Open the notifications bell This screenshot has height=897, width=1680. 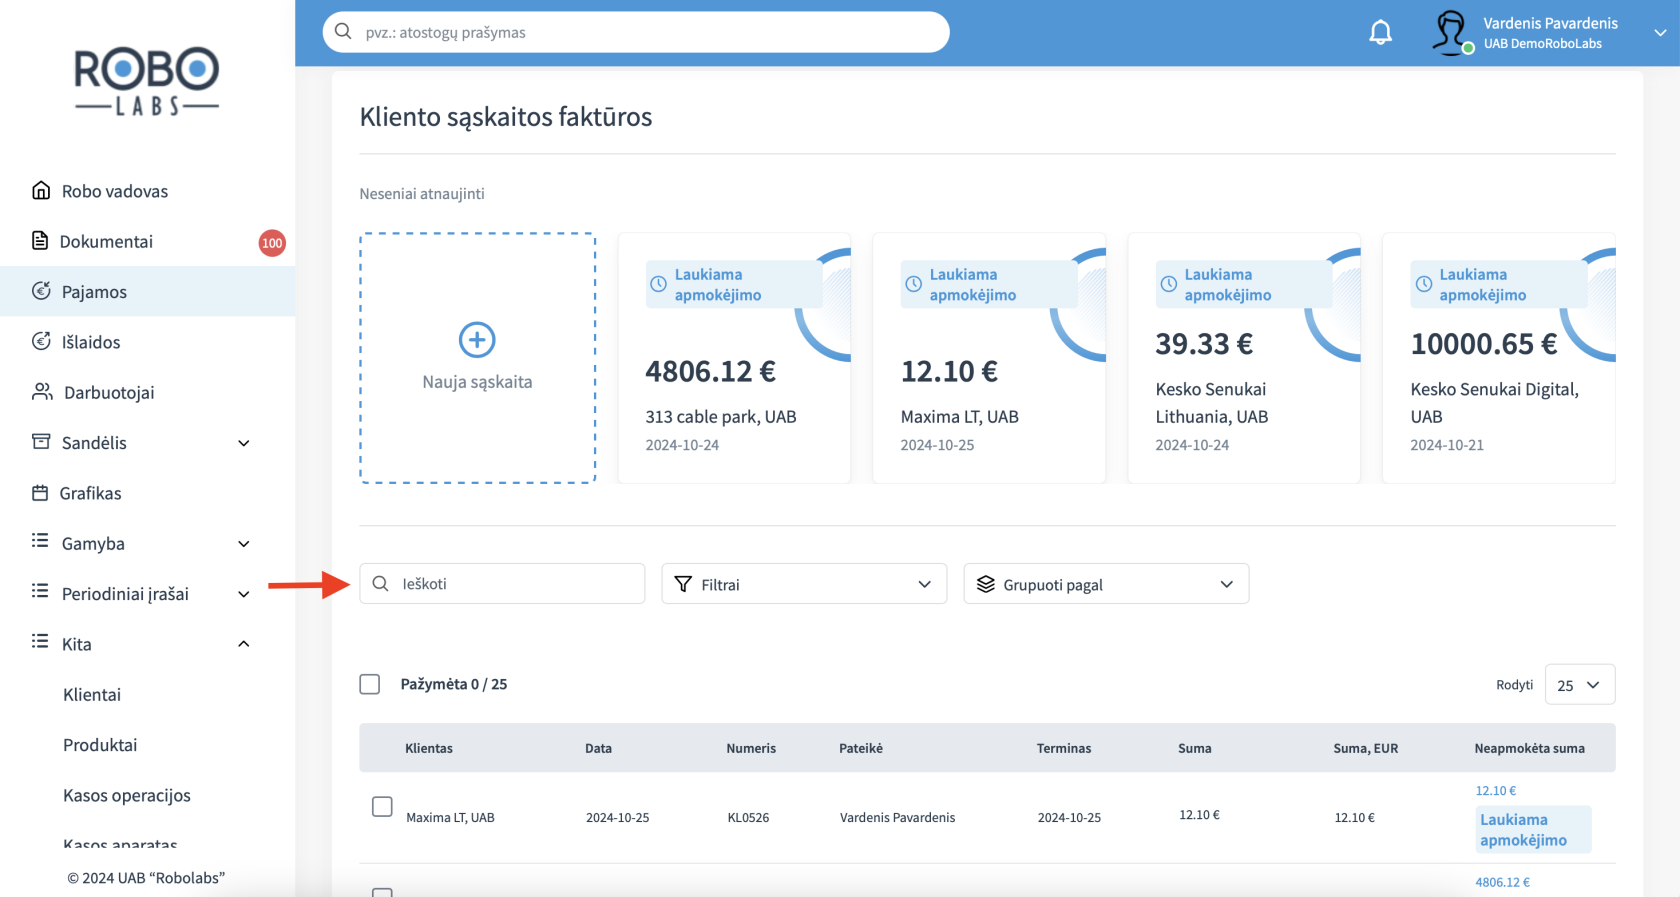point(1380,32)
